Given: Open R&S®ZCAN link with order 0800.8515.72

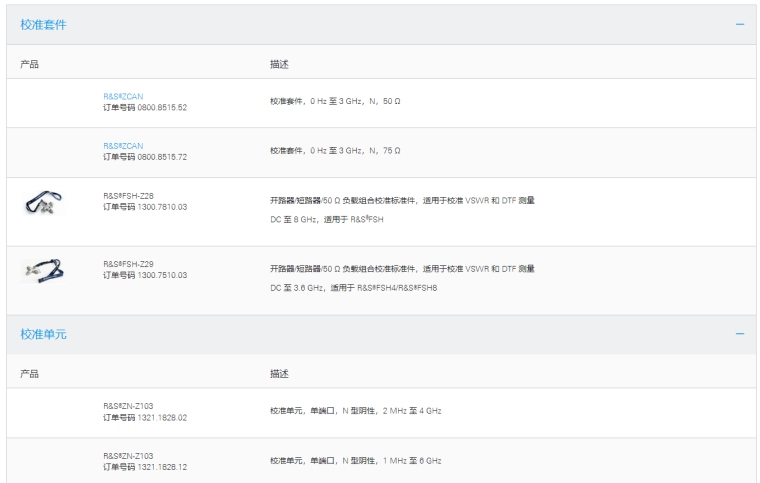Looking at the screenshot, I should [123, 146].
